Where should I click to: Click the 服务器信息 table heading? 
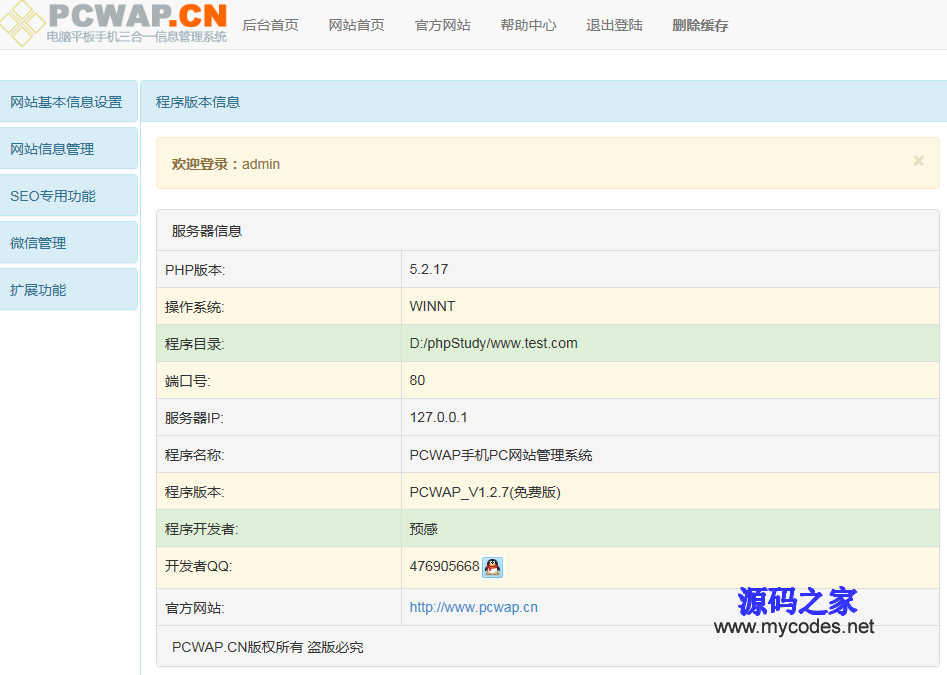tap(207, 231)
